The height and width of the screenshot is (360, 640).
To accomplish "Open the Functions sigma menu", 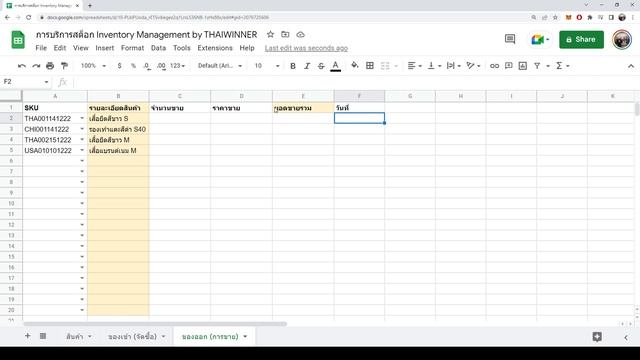I will click(x=562, y=66).
